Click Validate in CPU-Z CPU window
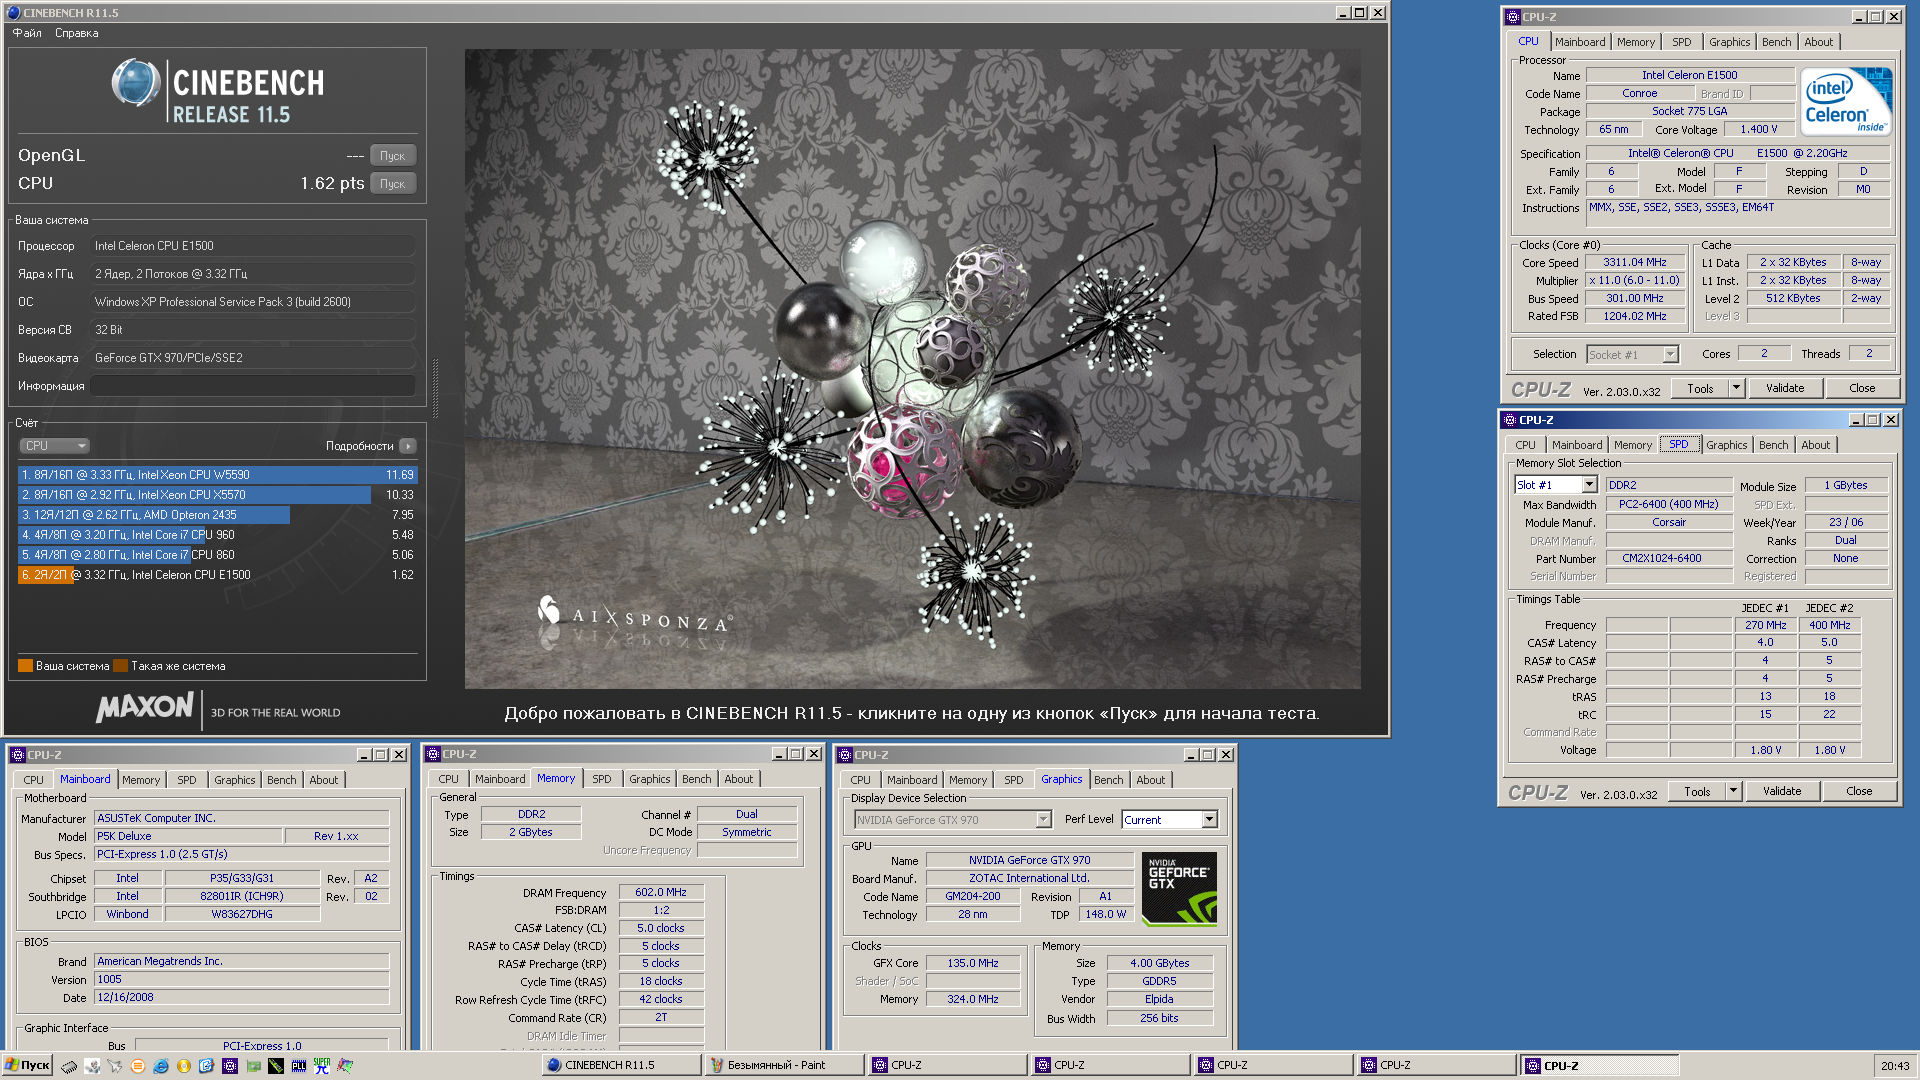Screen dimensions: 1920x1080 point(1785,388)
